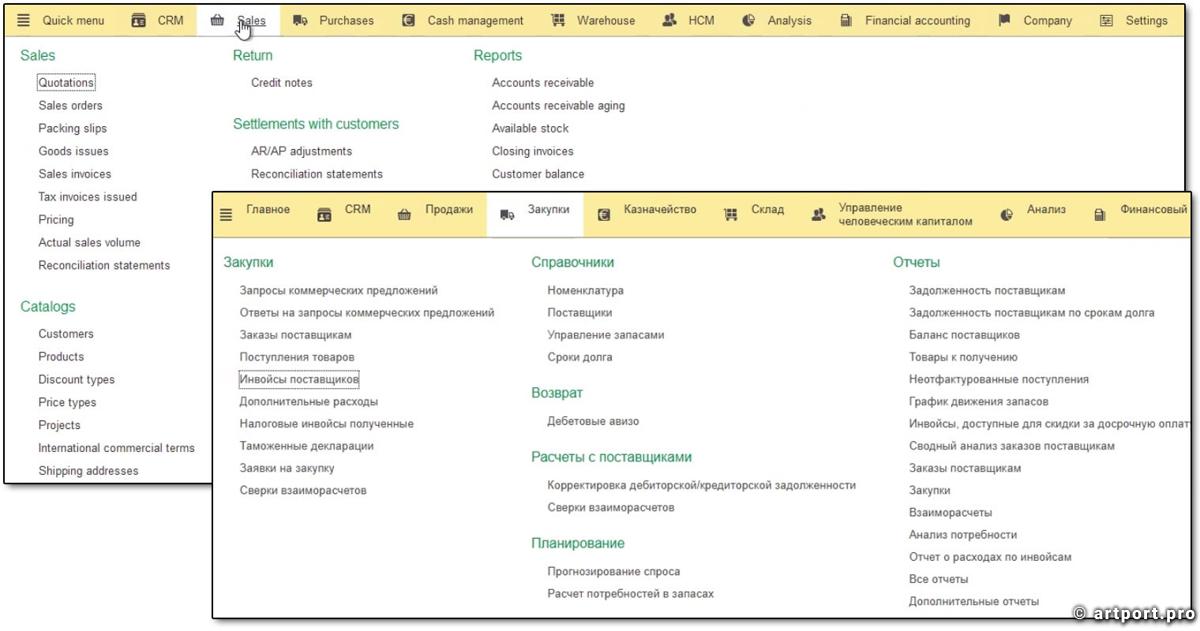The width and height of the screenshot is (1200, 631).
Task: Click the HCM people icon
Action: [669, 20]
